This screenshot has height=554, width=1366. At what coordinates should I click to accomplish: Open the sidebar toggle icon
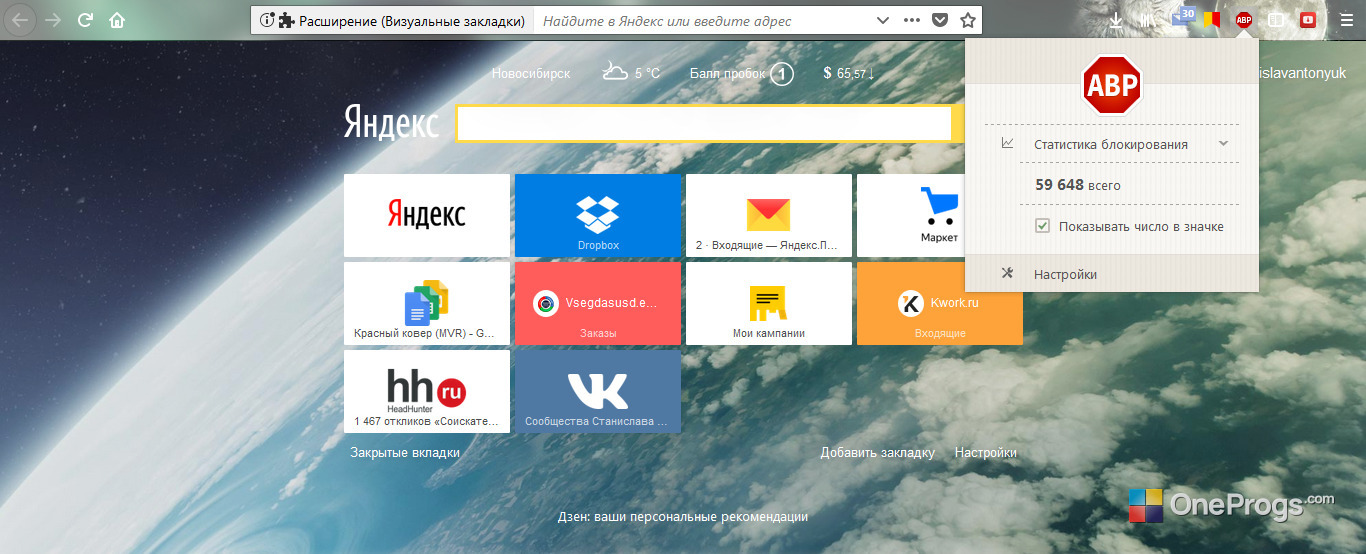pos(1276,20)
